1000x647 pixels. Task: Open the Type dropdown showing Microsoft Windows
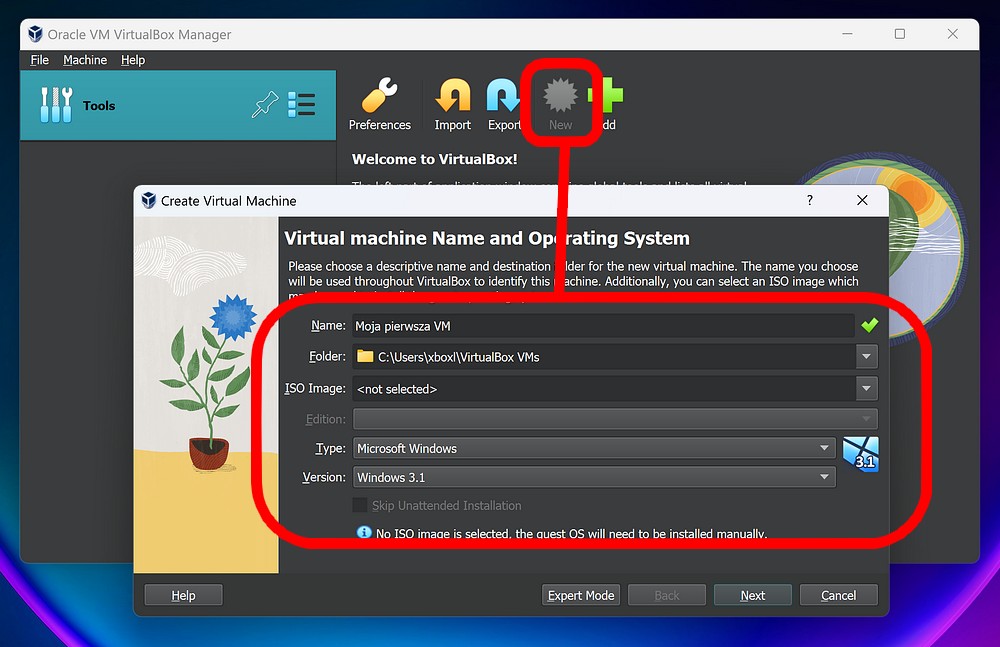(x=594, y=448)
